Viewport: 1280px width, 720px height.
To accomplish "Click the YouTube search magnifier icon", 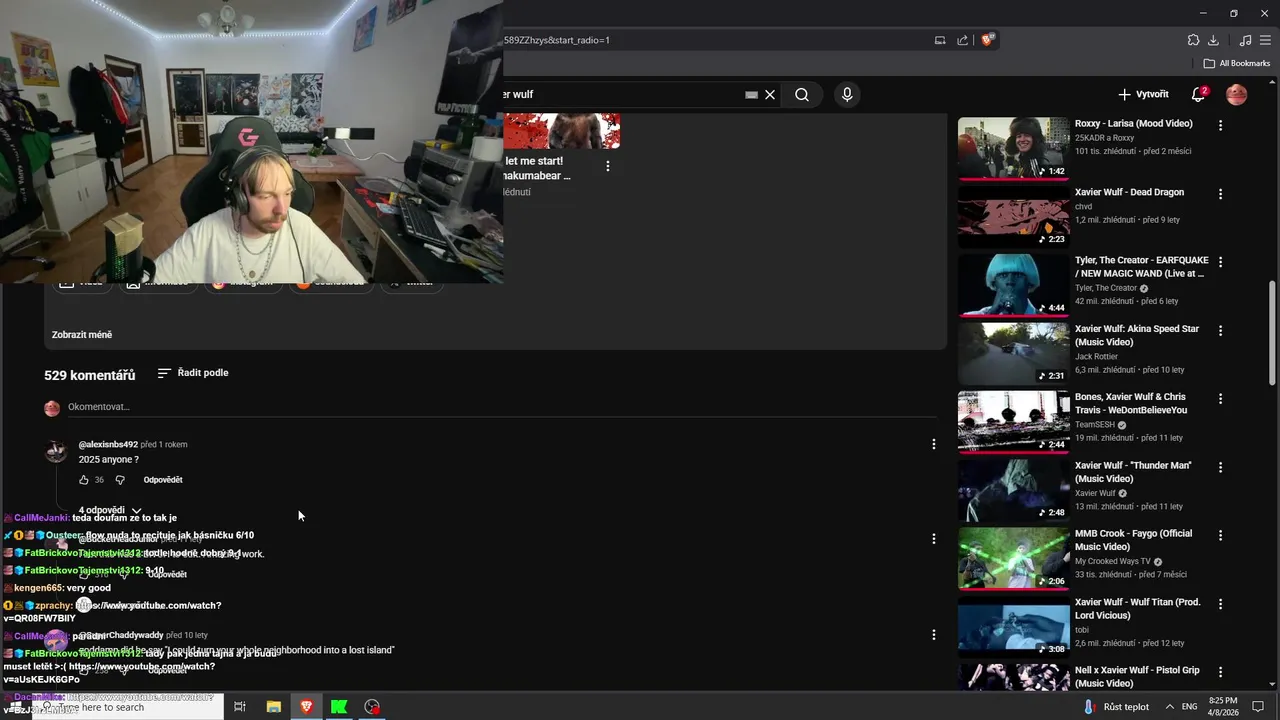I will pos(802,95).
